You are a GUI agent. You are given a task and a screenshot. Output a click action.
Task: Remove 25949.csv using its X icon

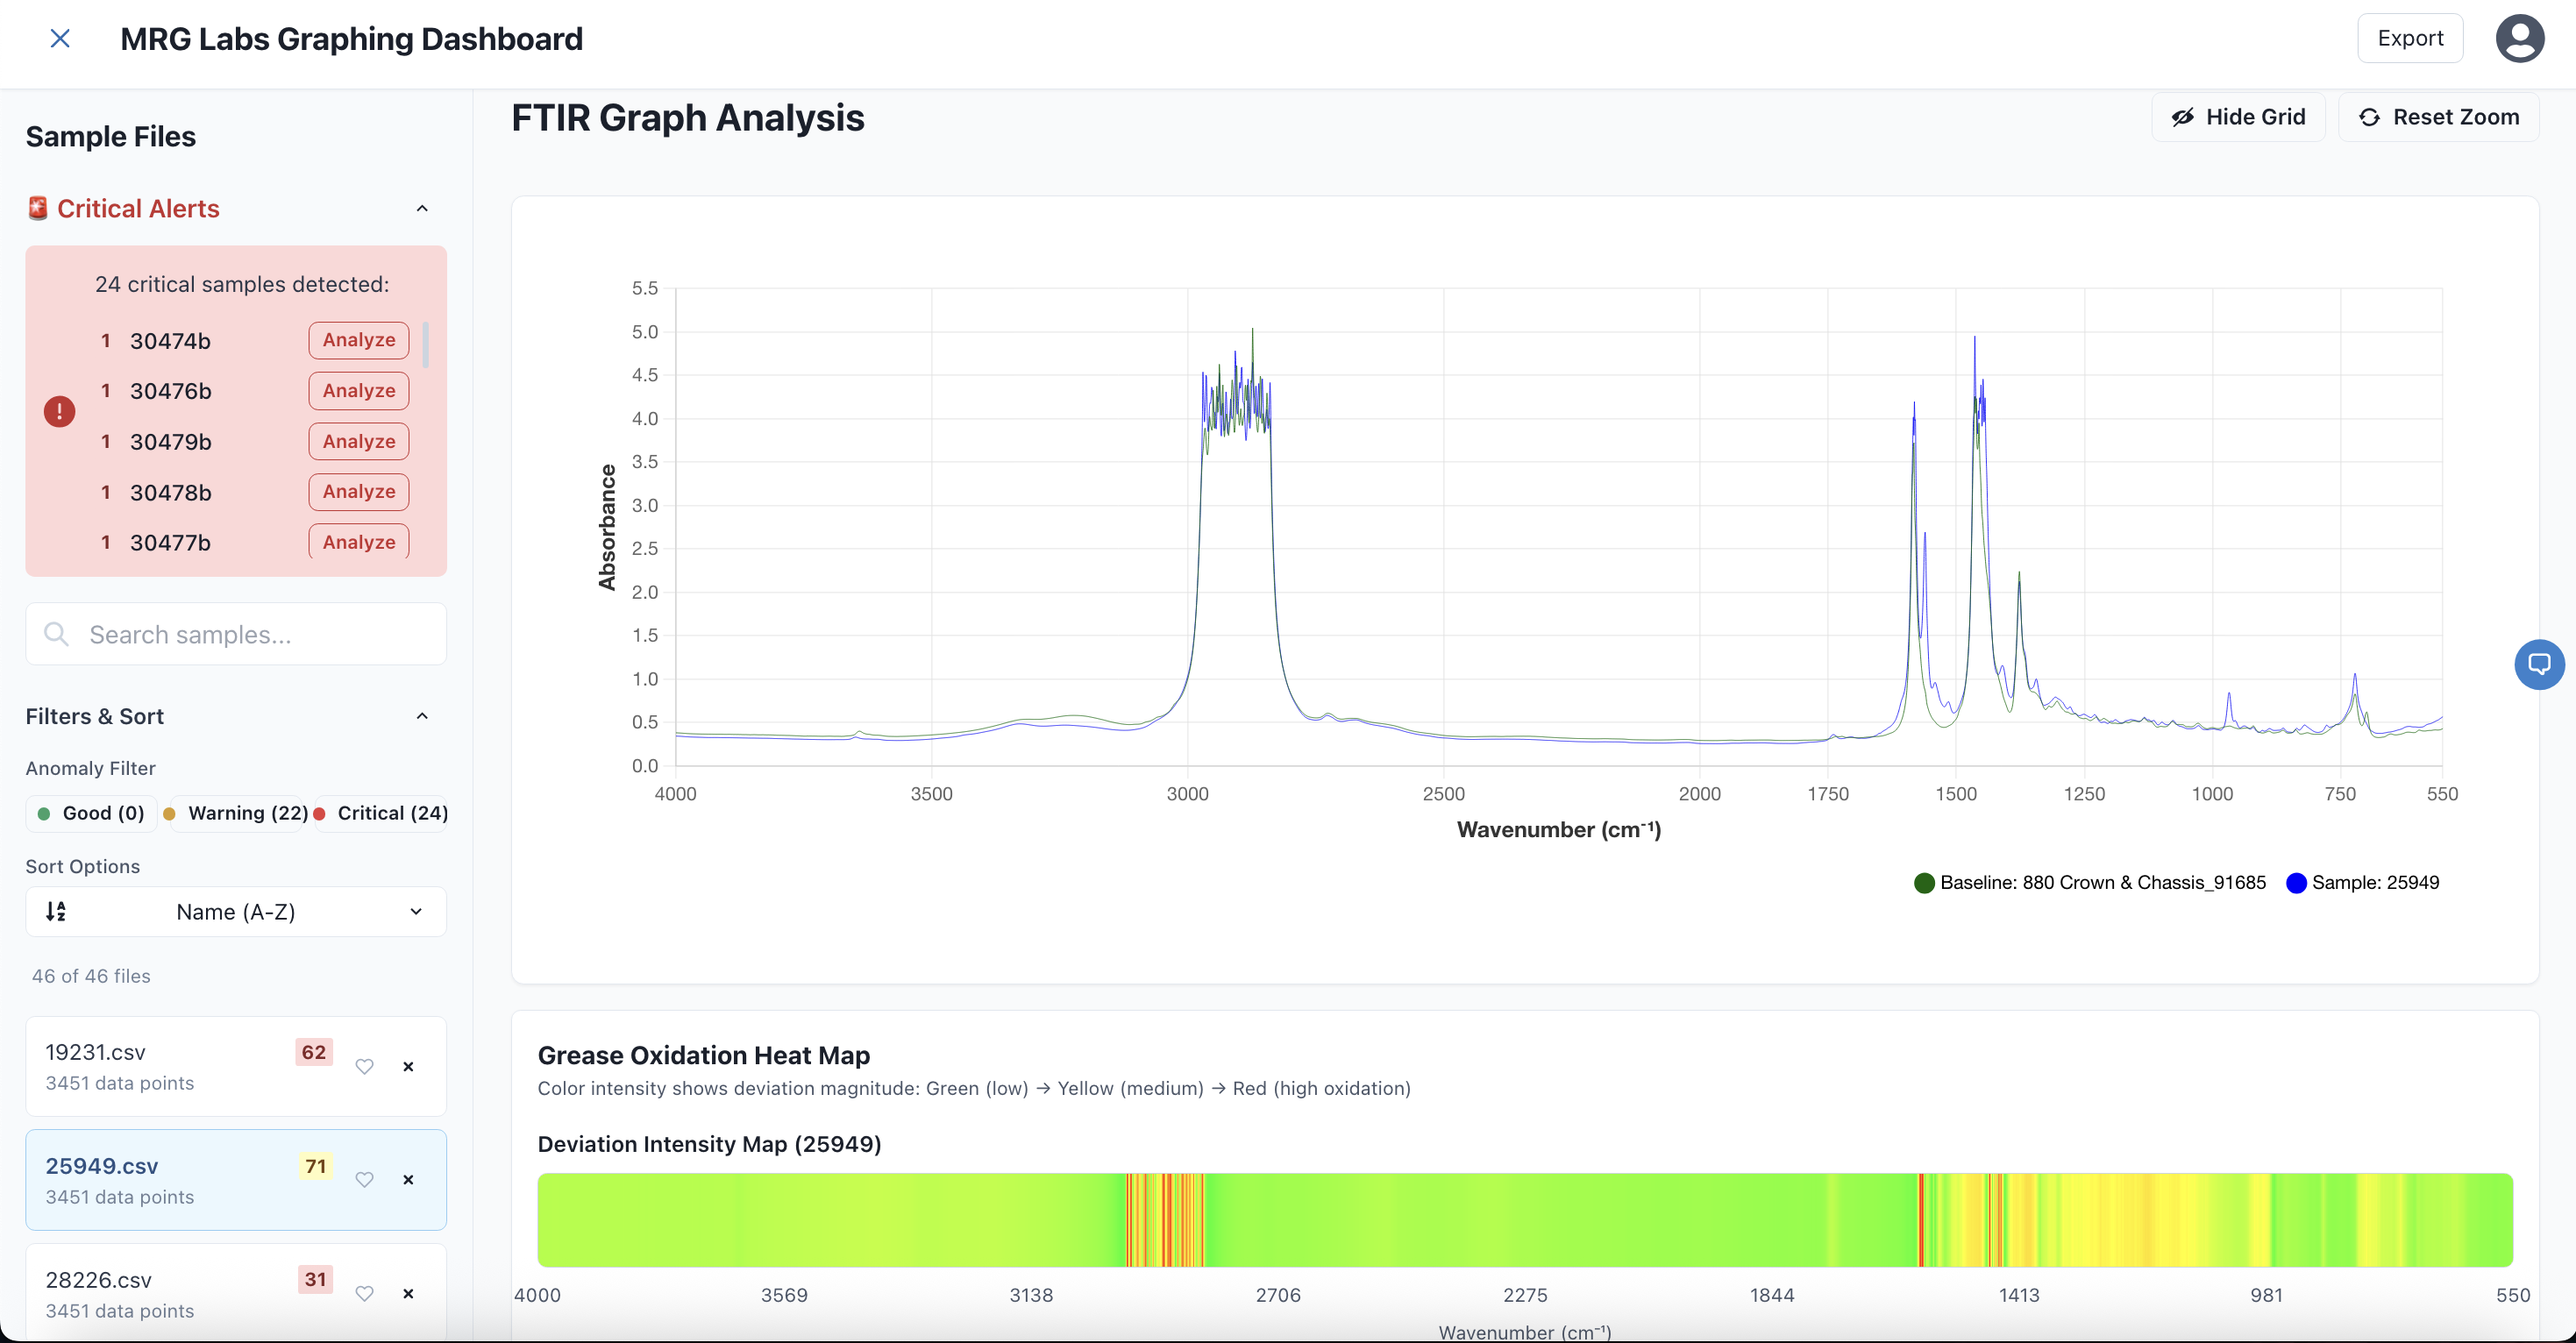pyautogui.click(x=408, y=1180)
